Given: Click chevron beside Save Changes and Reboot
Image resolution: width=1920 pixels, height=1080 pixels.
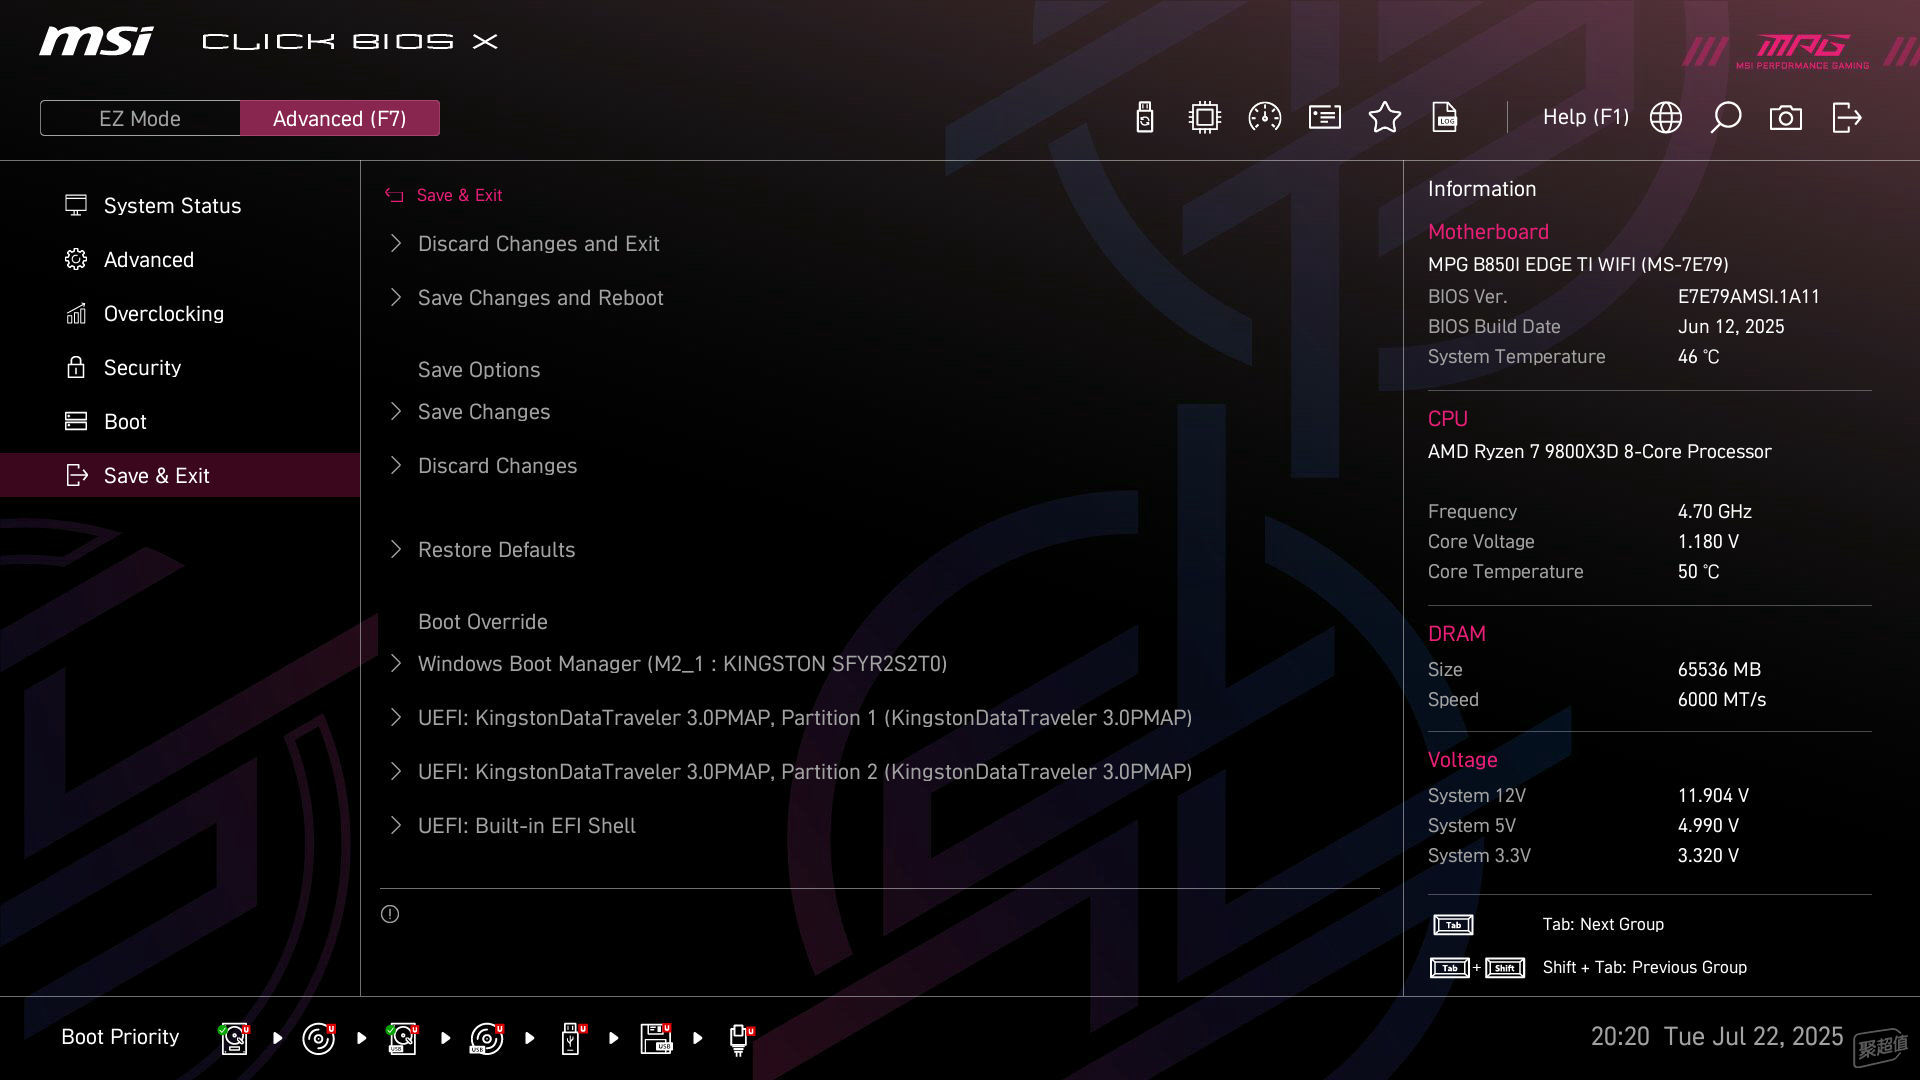Looking at the screenshot, I should [x=396, y=297].
